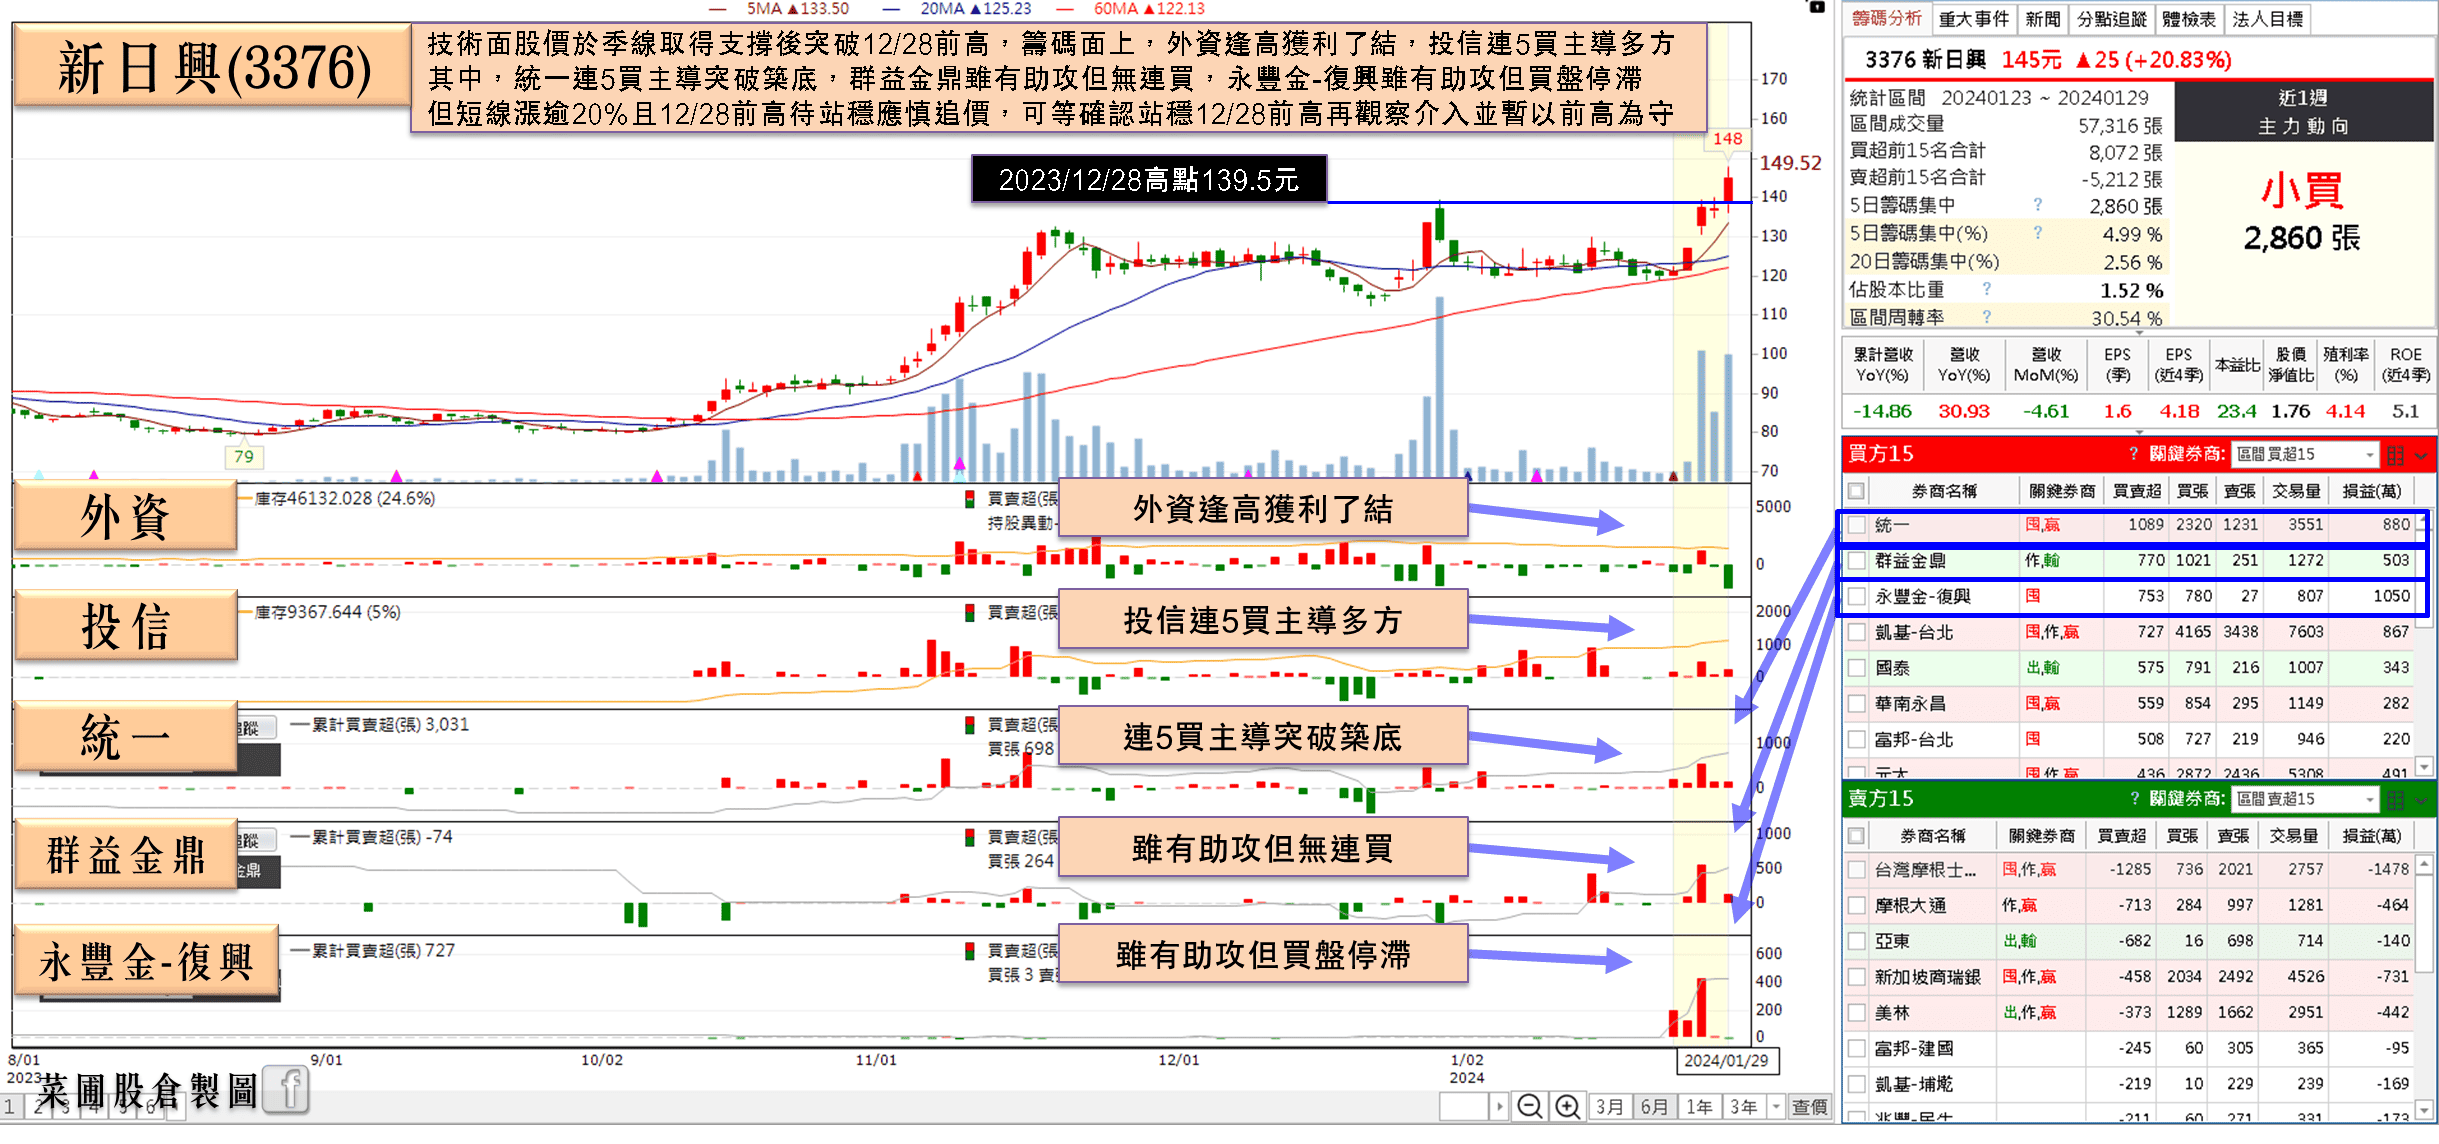The height and width of the screenshot is (1144, 2439).
Task: Click the help question mark in 買方15 header
Action: [x=2133, y=454]
